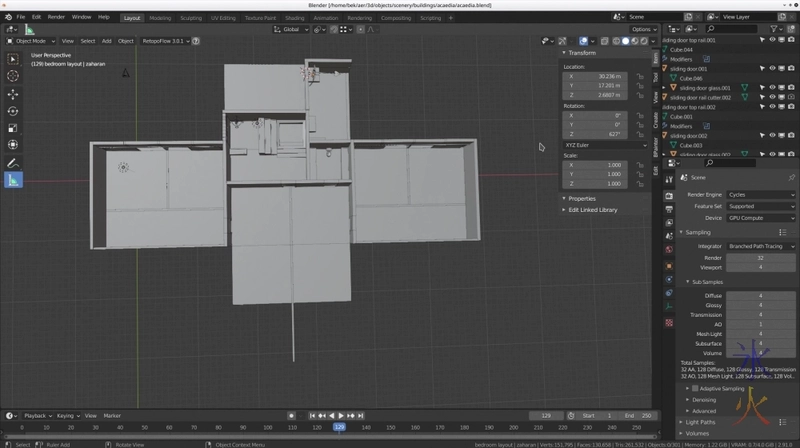Enable the Adaptive Sampling checkbox
This screenshot has height=448, width=800.
[x=696, y=388]
